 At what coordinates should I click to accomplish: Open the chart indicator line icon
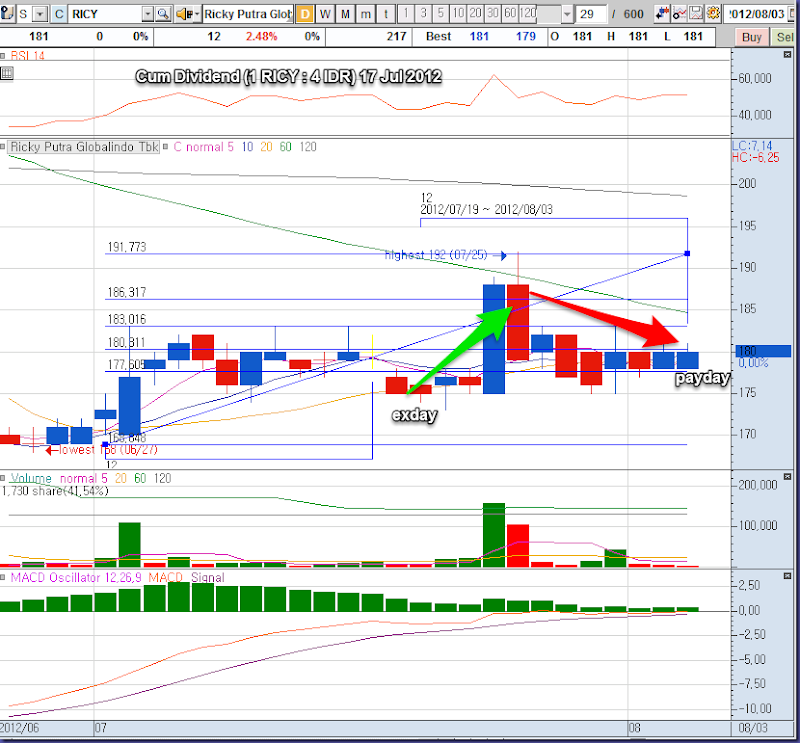688,15
